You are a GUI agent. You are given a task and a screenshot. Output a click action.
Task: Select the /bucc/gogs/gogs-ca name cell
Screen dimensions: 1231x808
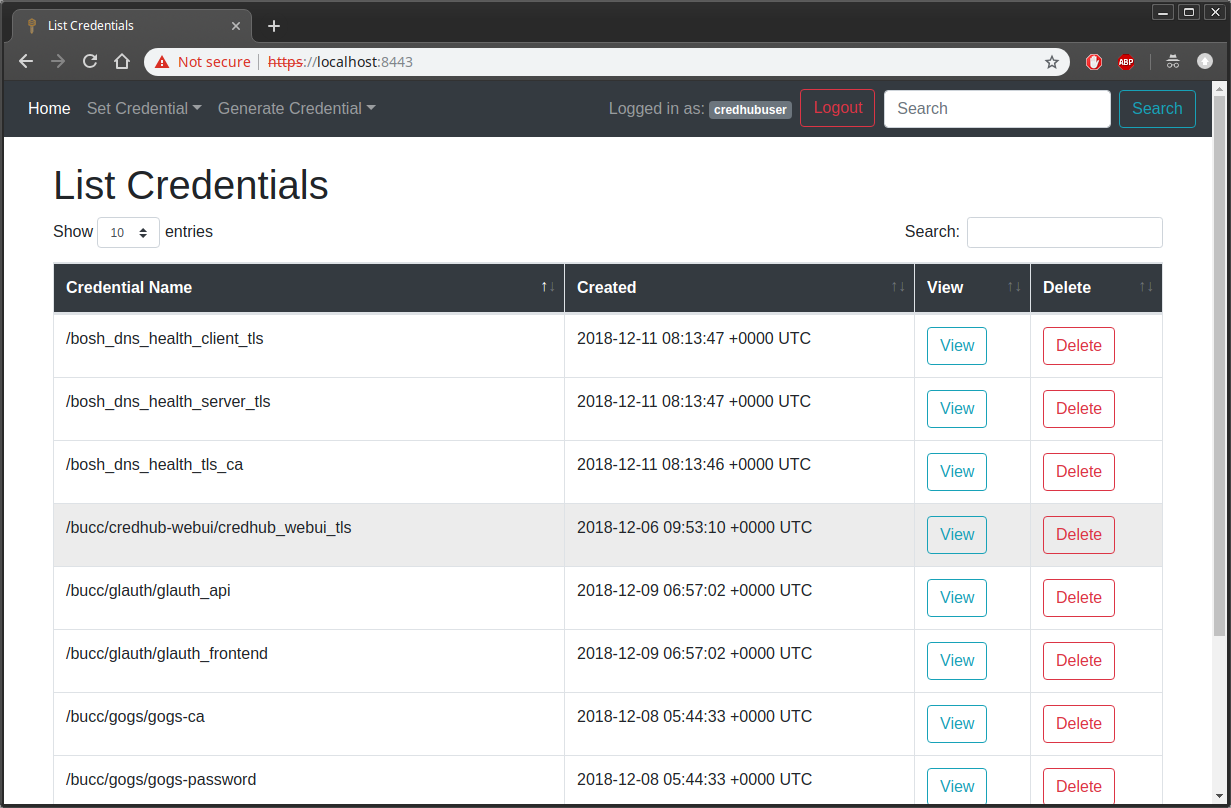tap(309, 724)
